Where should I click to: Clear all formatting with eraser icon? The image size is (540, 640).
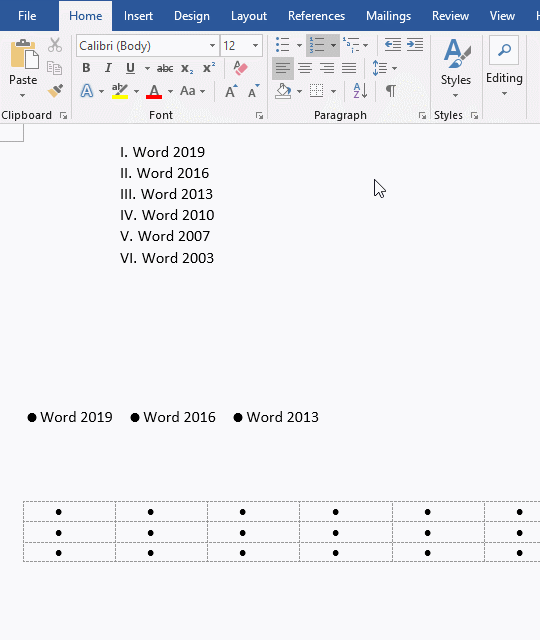coord(240,68)
